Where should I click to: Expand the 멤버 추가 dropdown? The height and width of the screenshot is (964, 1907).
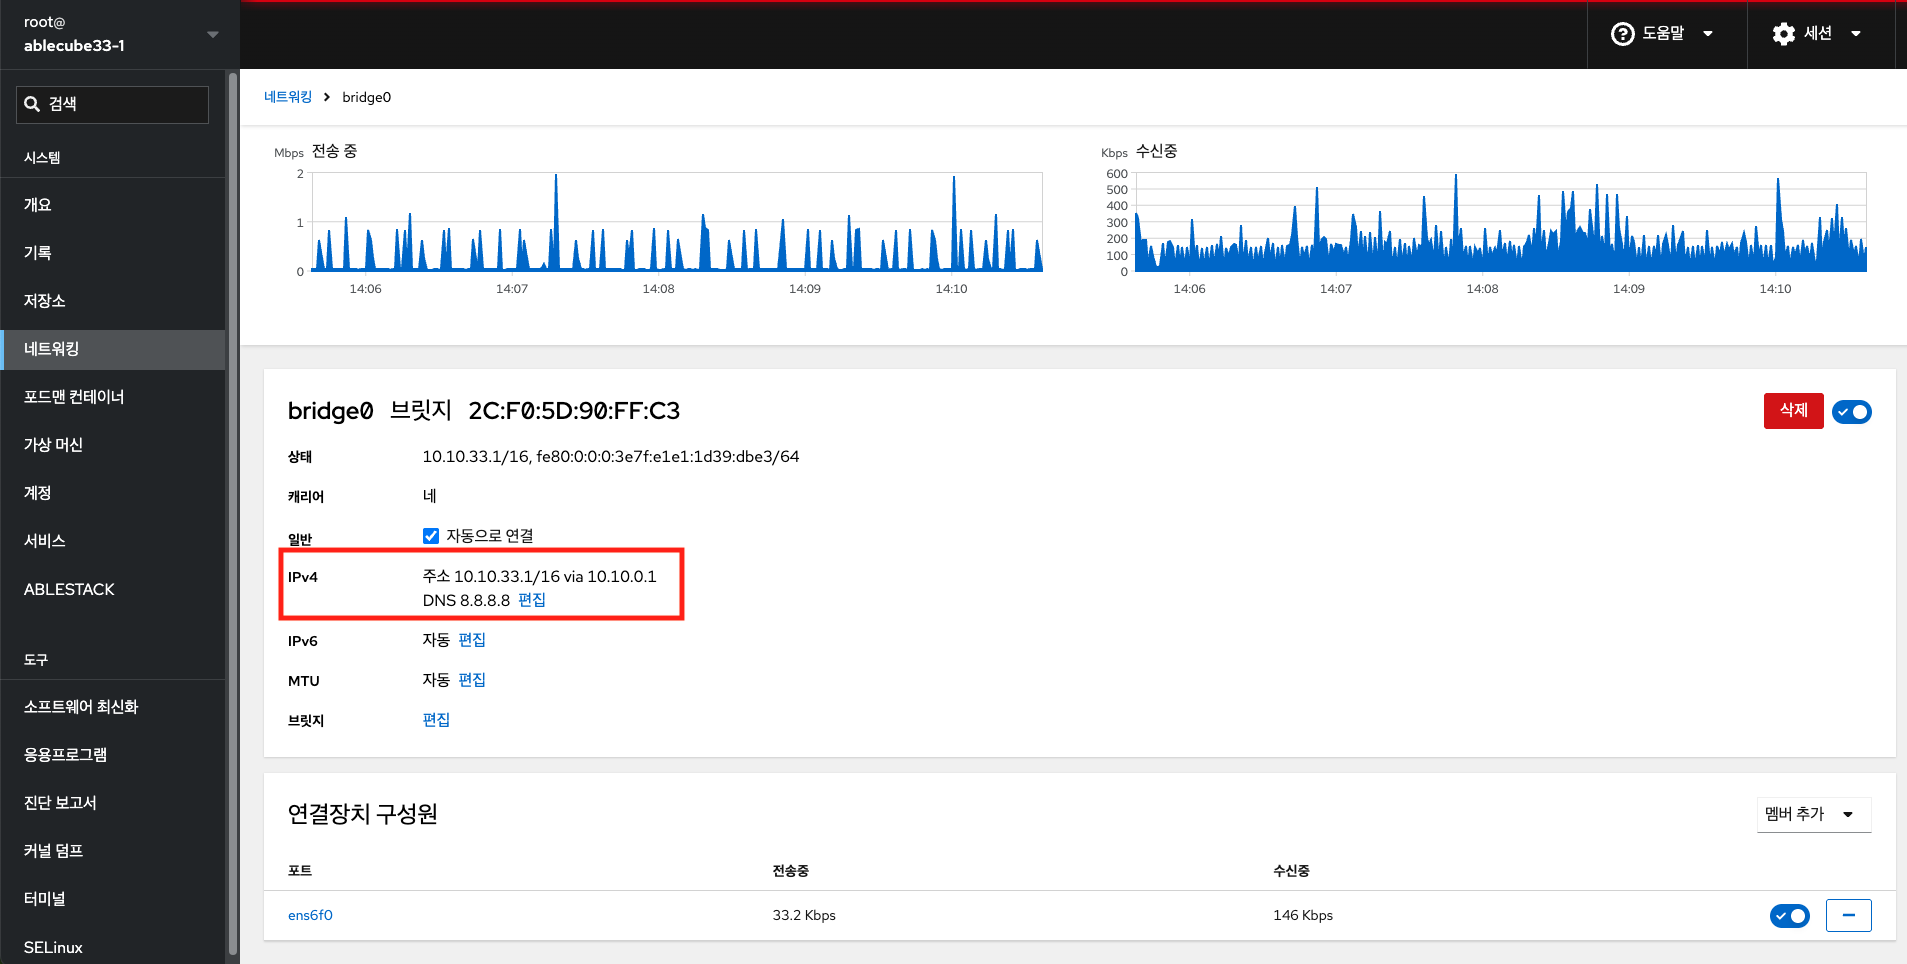1813,814
